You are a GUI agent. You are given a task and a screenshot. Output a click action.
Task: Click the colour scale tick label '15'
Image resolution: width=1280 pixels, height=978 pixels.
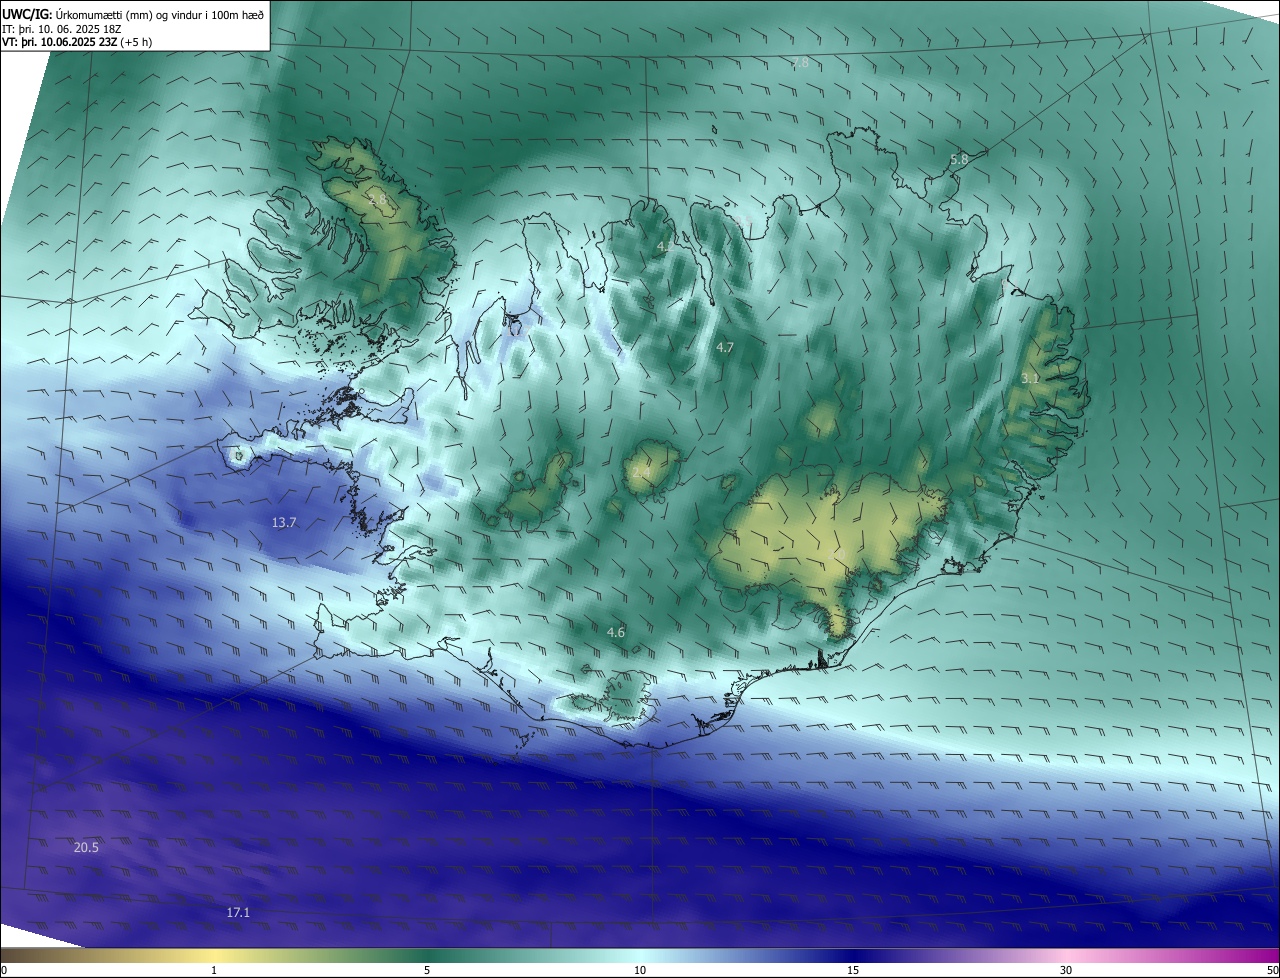pos(853,970)
